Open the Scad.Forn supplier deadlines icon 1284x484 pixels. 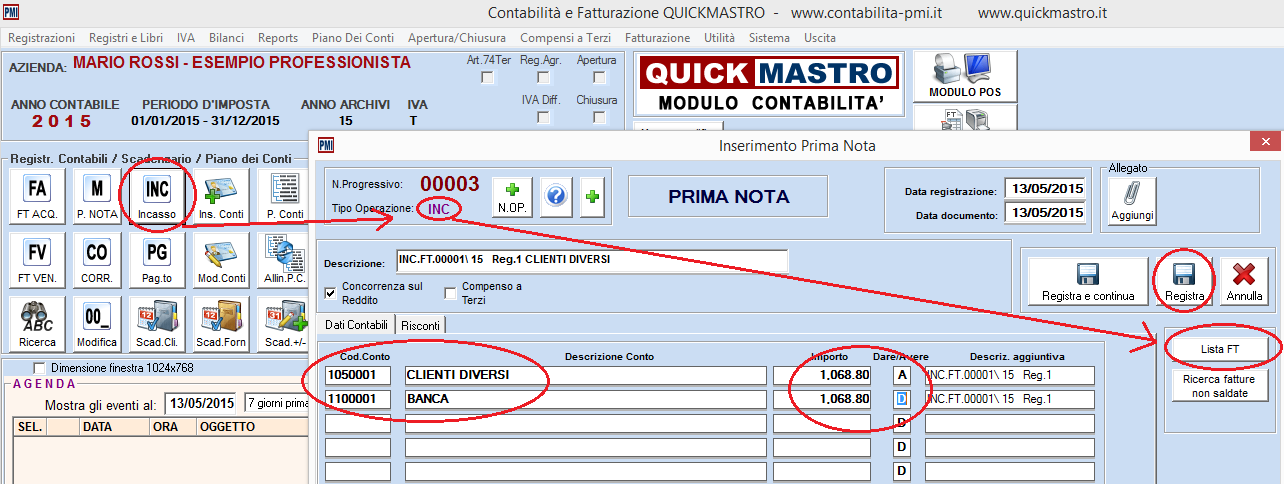click(221, 323)
